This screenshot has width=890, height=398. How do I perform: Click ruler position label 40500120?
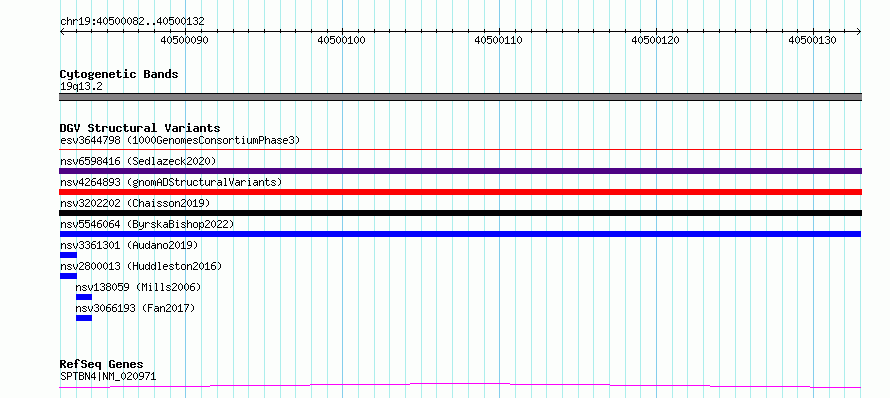pyautogui.click(x=656, y=40)
